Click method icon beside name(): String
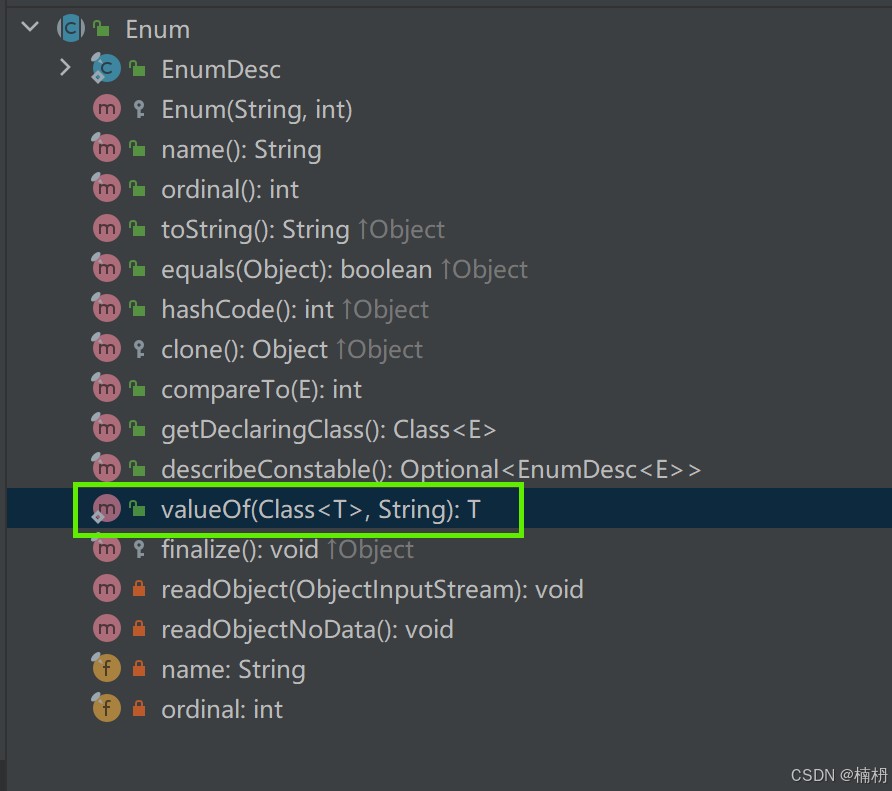The image size is (892, 791). (x=106, y=149)
